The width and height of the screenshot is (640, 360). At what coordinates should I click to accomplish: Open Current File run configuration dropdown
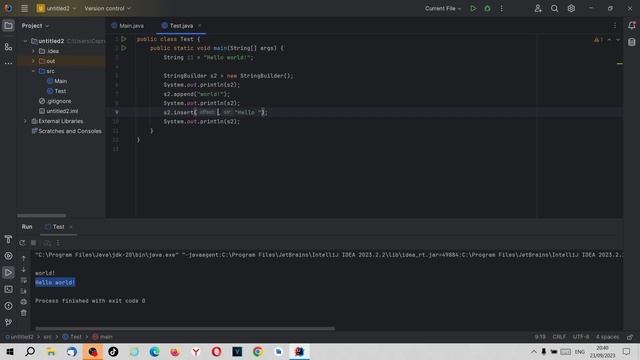(x=443, y=8)
